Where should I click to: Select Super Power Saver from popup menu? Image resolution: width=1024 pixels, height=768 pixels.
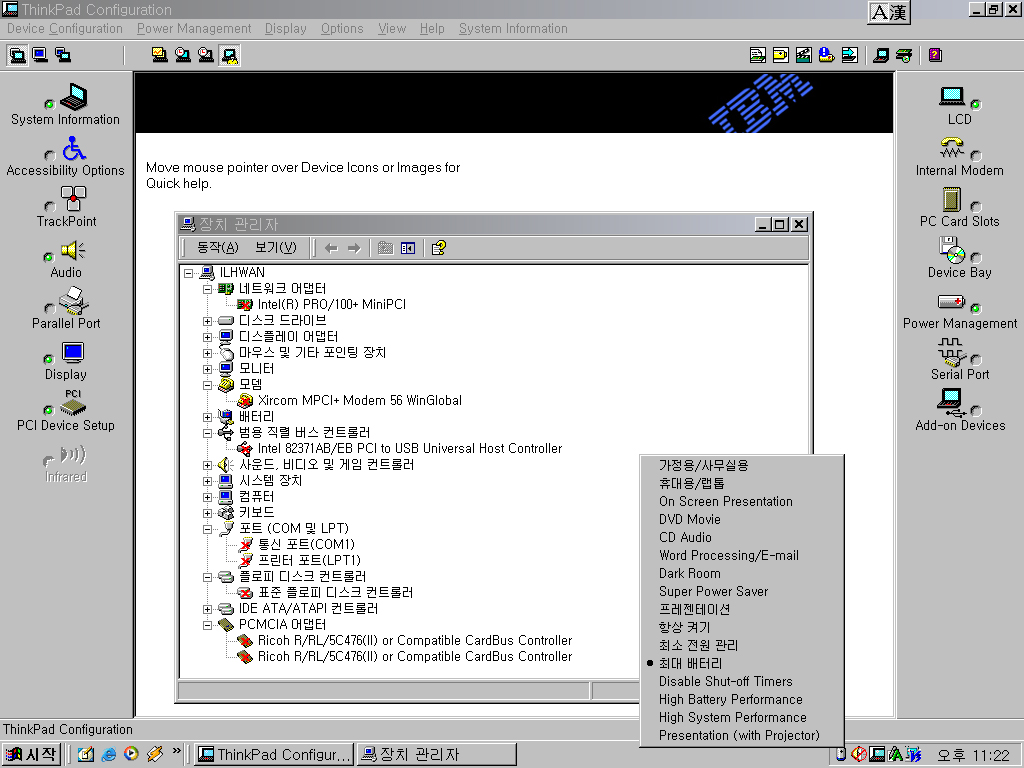click(713, 591)
